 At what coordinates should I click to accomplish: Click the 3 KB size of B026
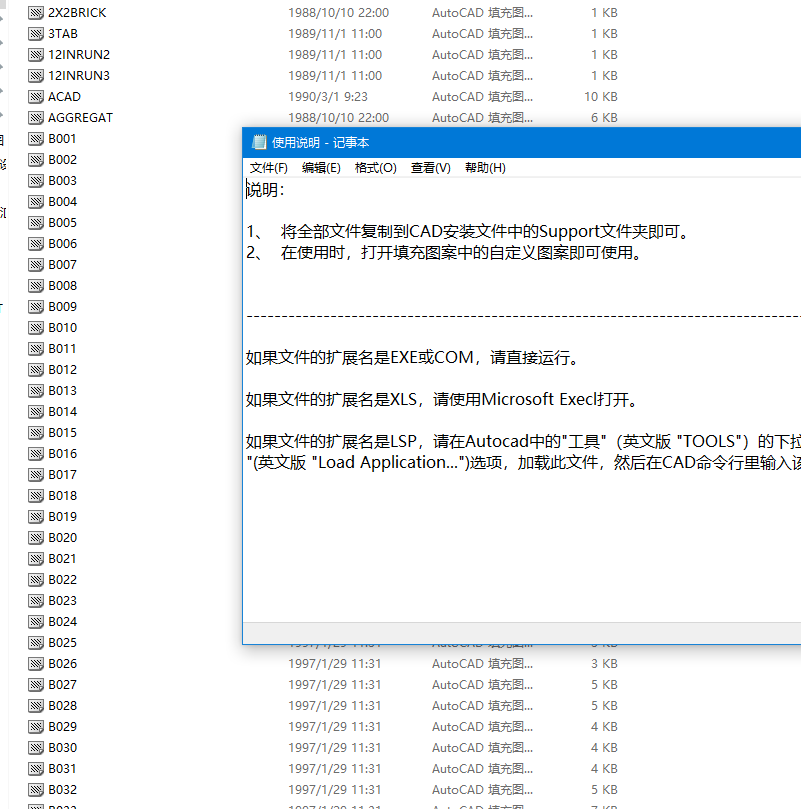coord(604,664)
